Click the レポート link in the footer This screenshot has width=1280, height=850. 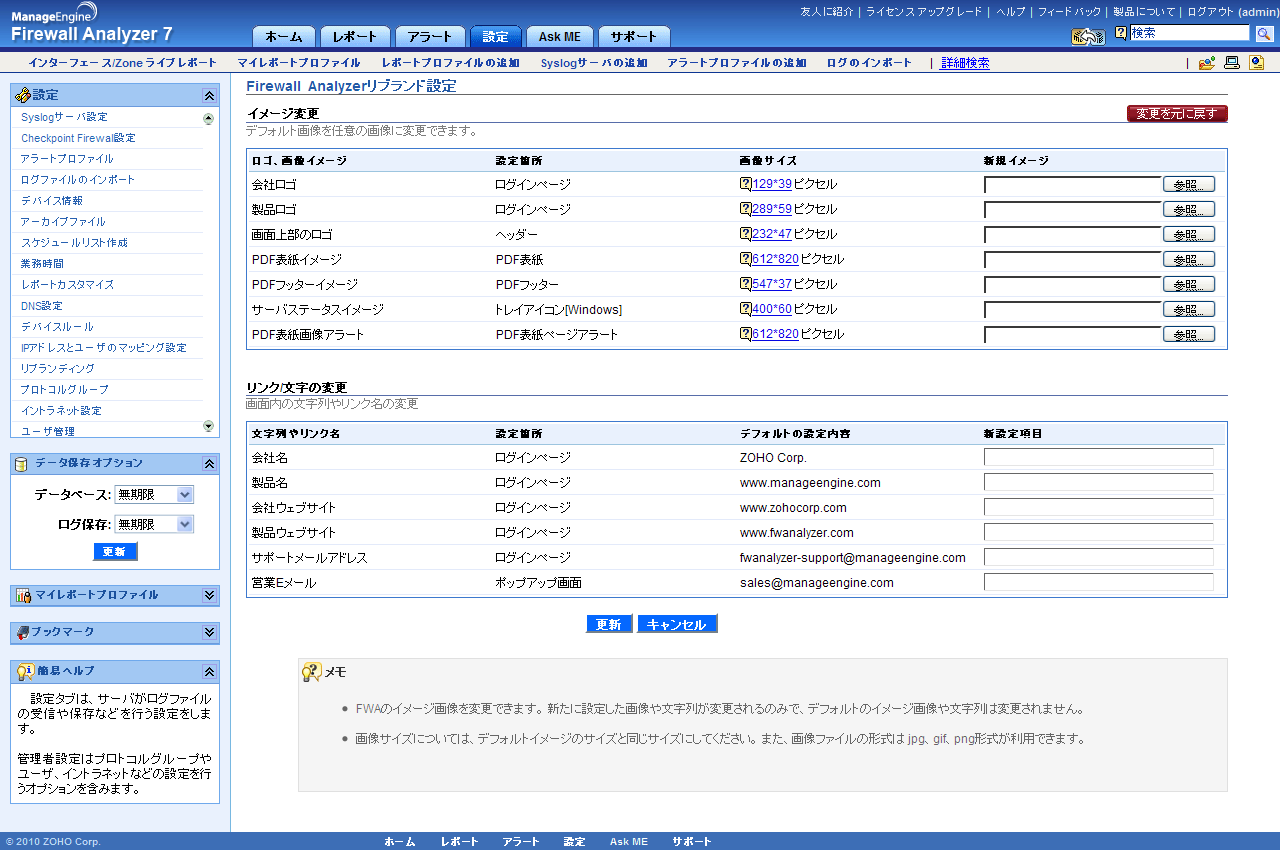(x=460, y=842)
